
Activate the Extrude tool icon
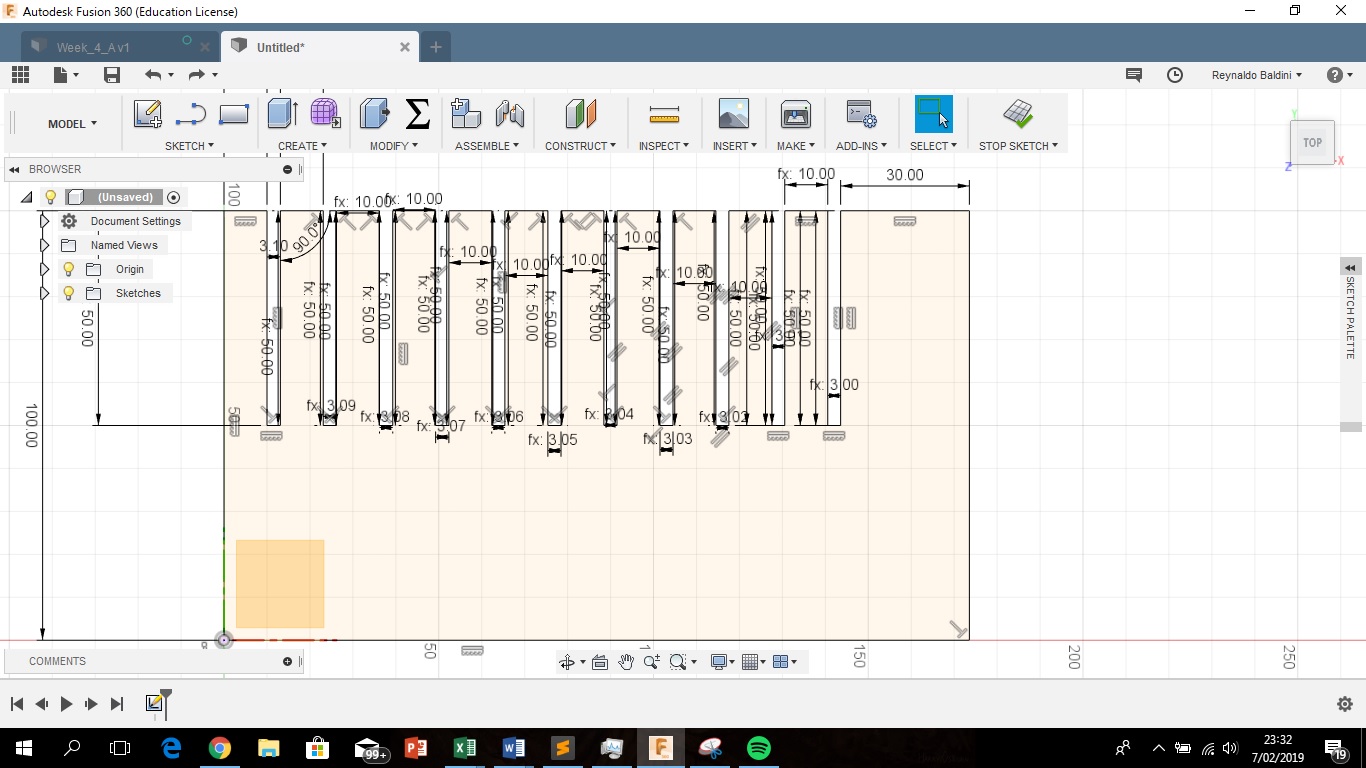(x=282, y=114)
